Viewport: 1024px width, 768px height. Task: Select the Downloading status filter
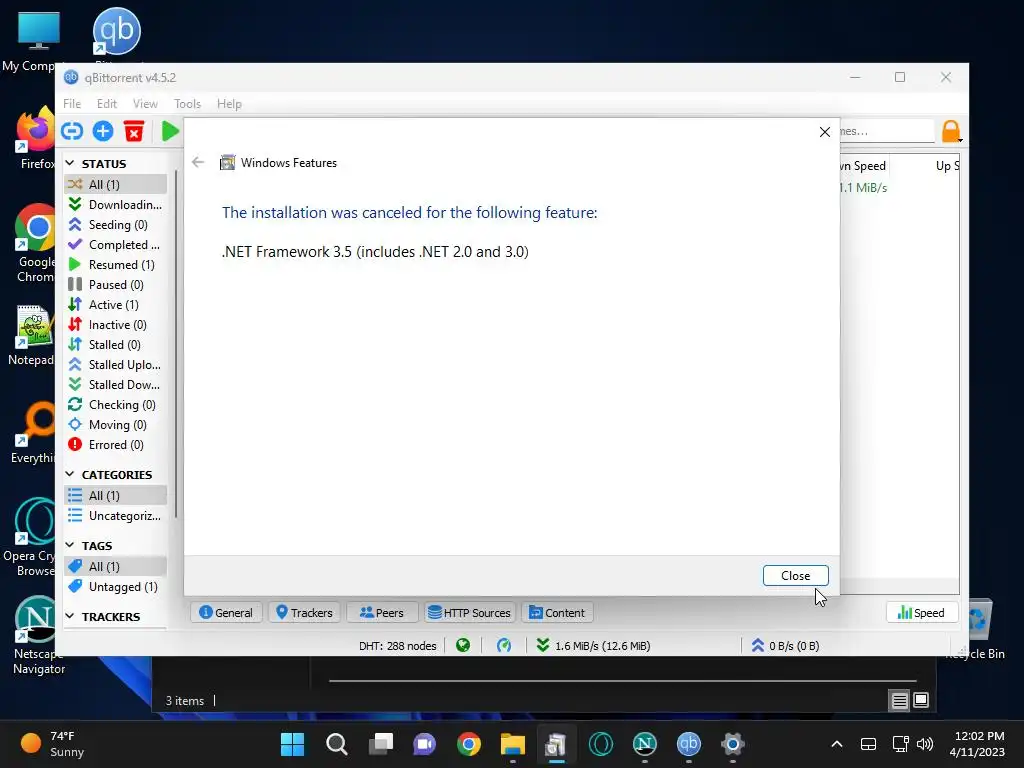pyautogui.click(x=116, y=204)
